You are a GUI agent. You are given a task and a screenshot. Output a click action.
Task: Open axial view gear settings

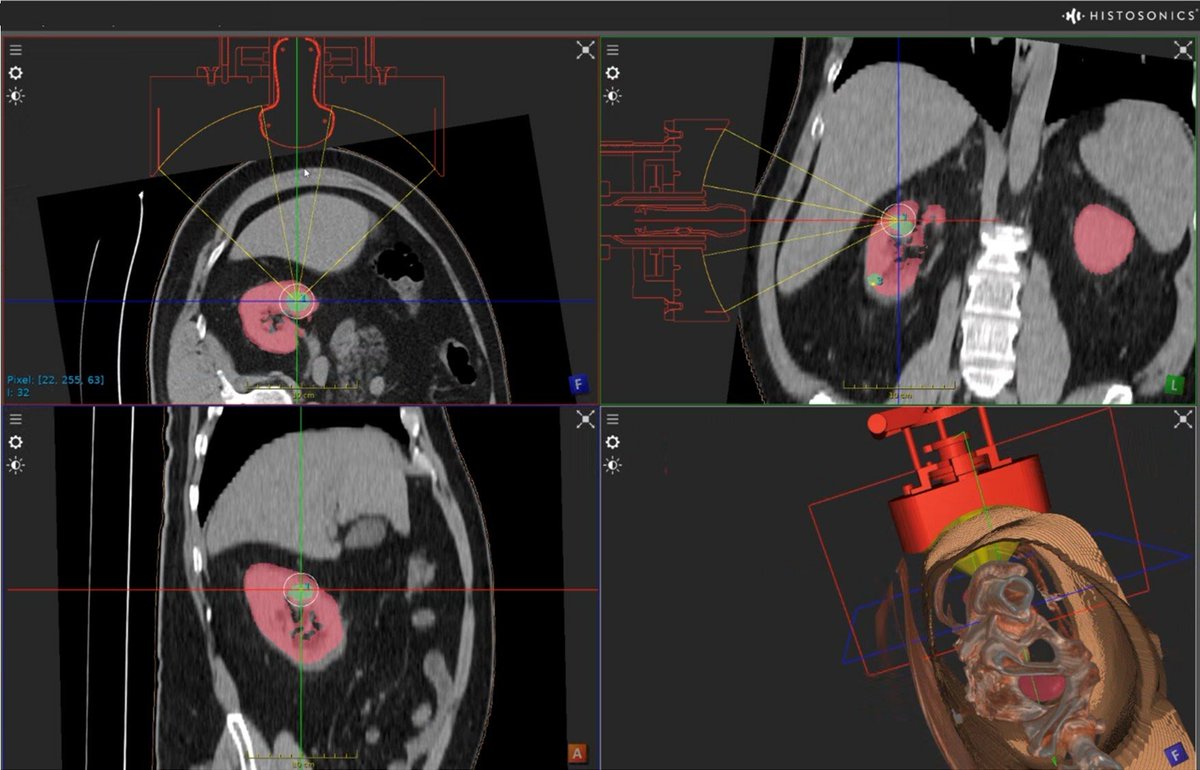(16, 73)
